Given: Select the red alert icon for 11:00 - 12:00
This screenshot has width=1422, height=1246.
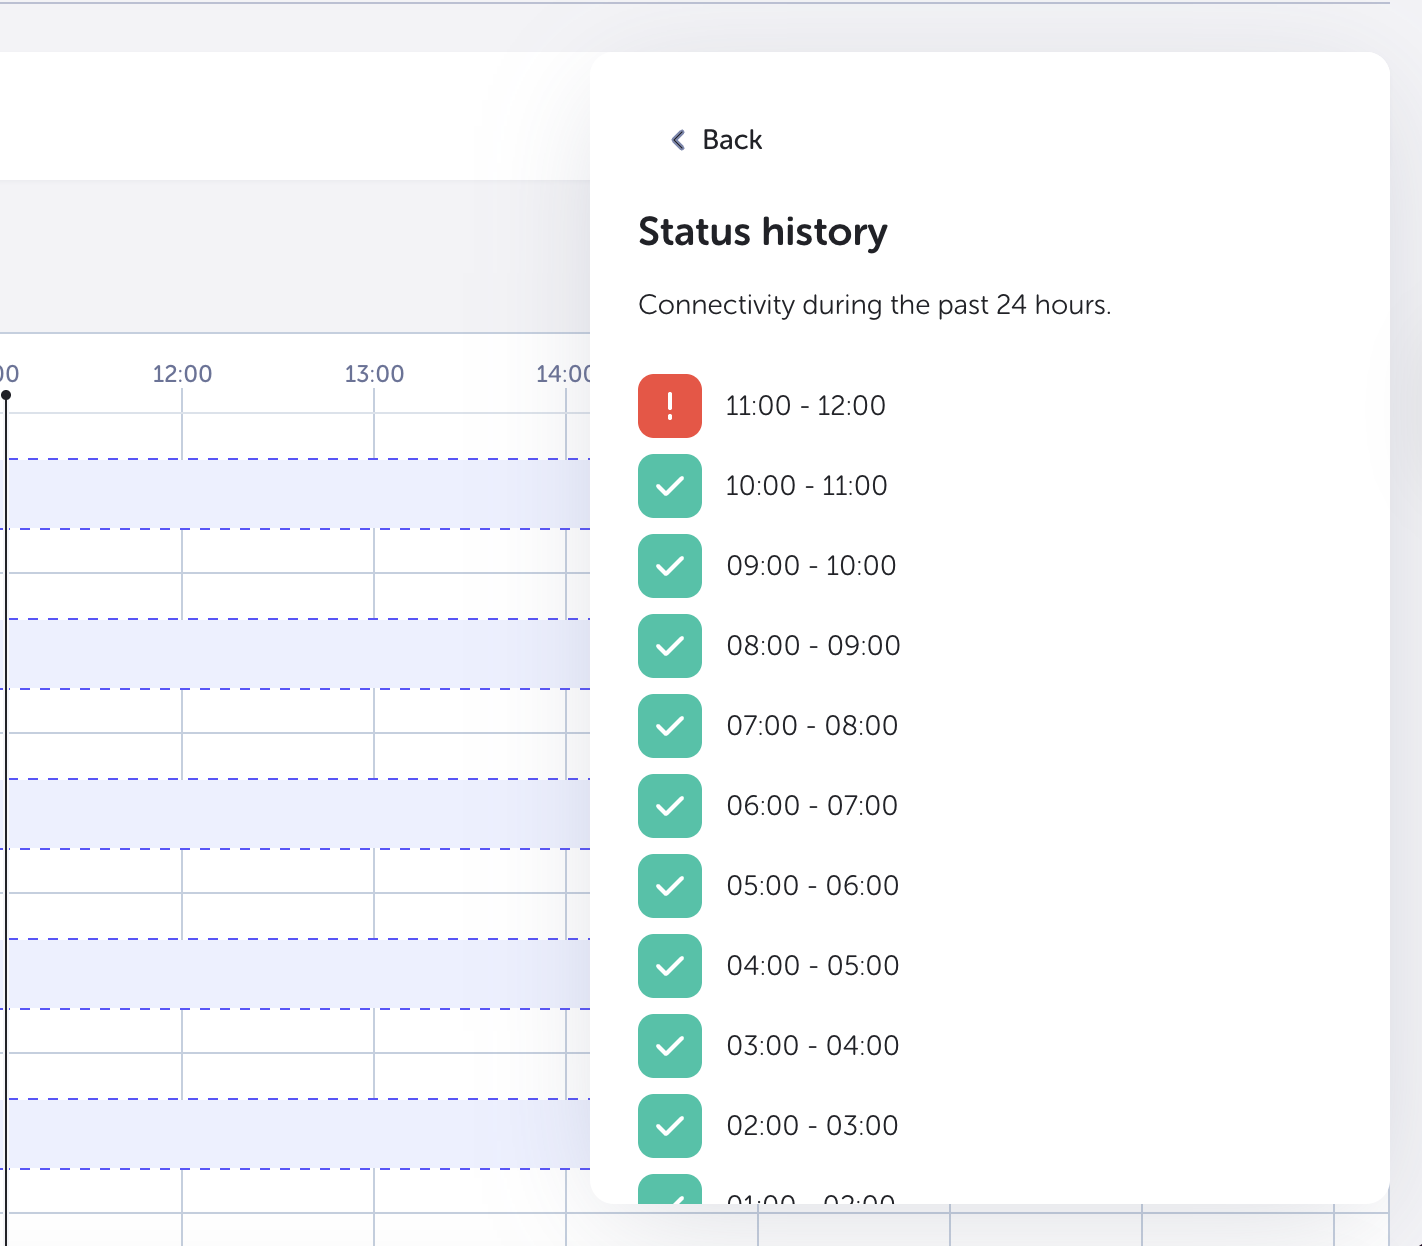Looking at the screenshot, I should 670,406.
